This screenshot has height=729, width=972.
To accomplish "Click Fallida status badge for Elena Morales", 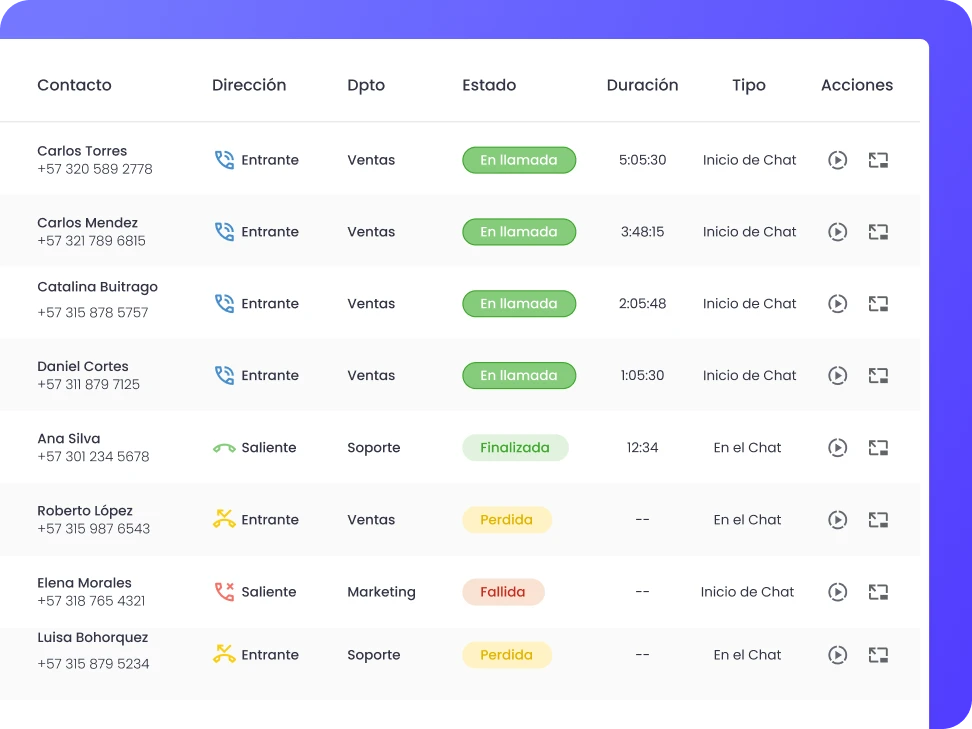I will coord(502,592).
